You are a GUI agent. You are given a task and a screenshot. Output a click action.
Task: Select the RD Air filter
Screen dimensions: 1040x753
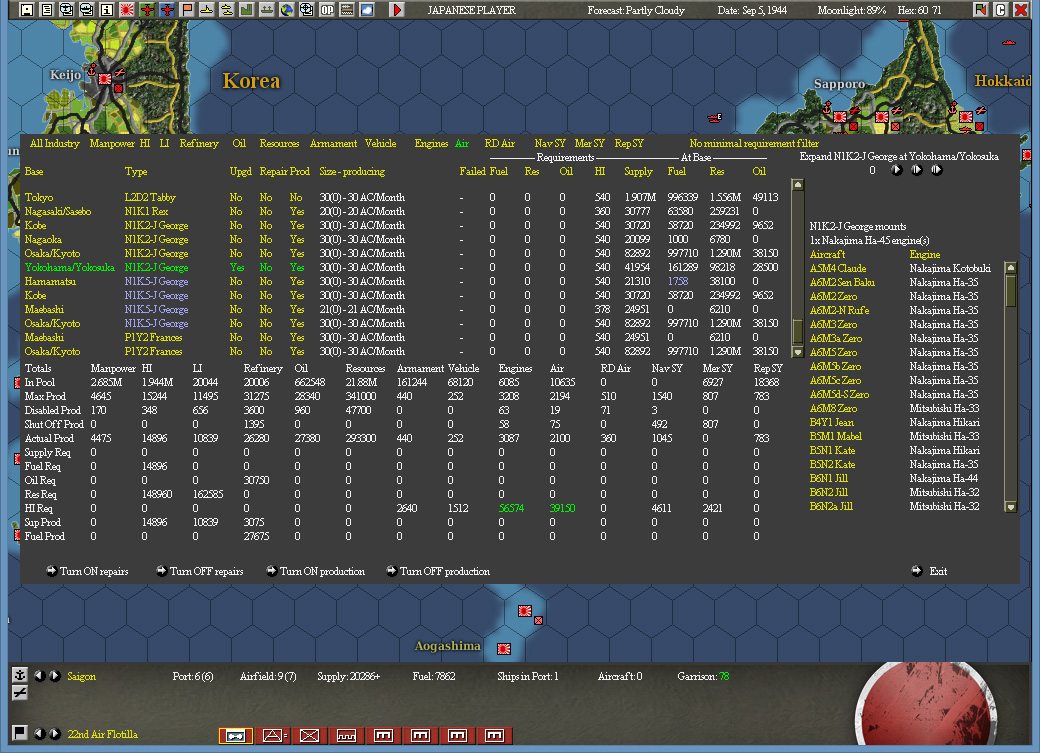tap(499, 143)
